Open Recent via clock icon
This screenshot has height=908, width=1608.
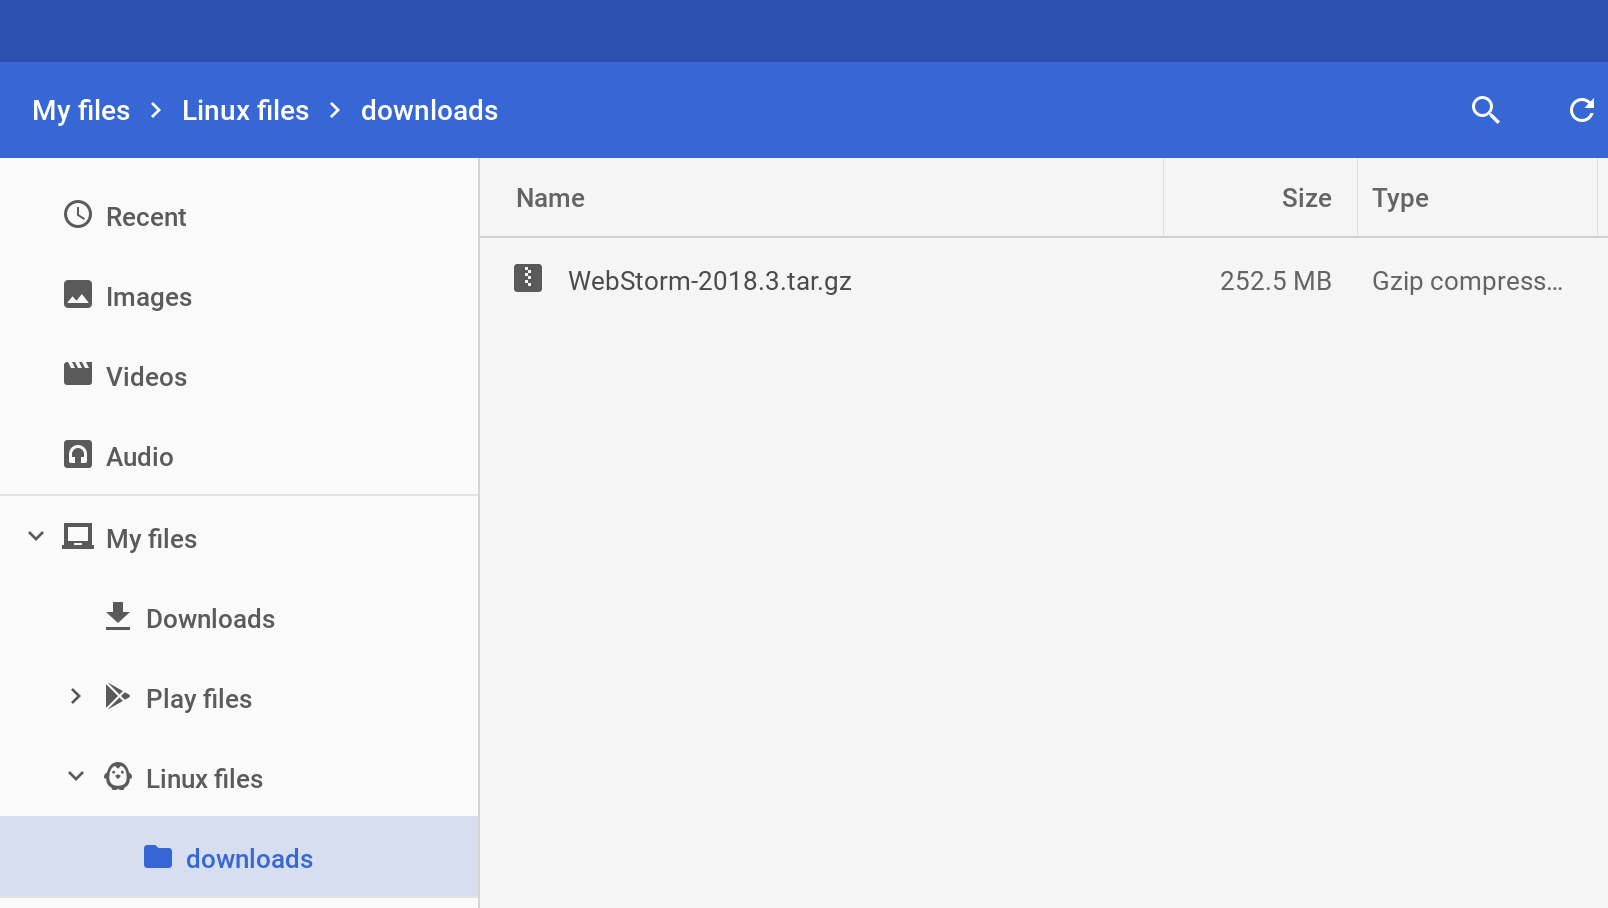[x=78, y=215]
